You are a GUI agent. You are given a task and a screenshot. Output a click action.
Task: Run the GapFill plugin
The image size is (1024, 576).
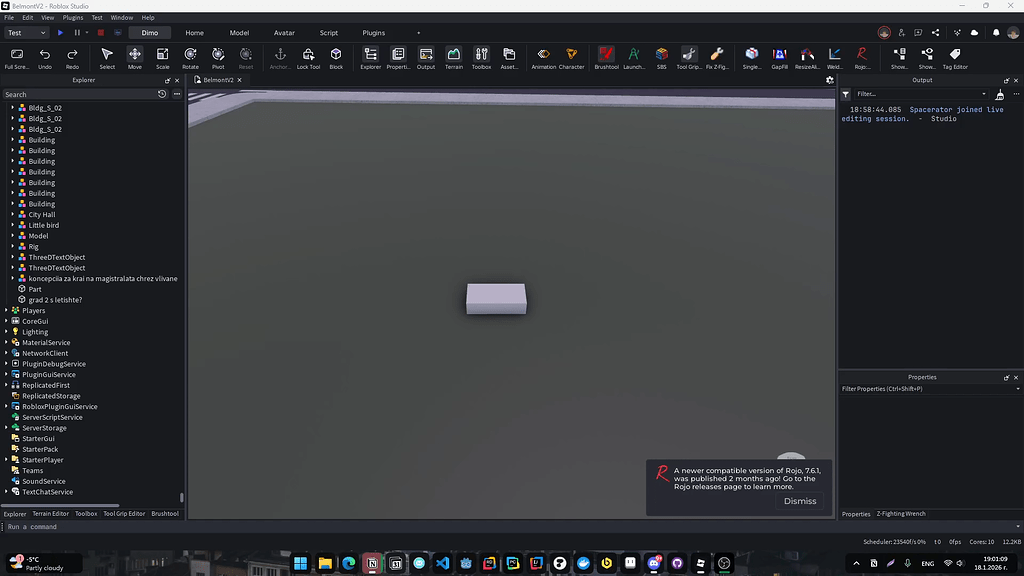pyautogui.click(x=779, y=57)
